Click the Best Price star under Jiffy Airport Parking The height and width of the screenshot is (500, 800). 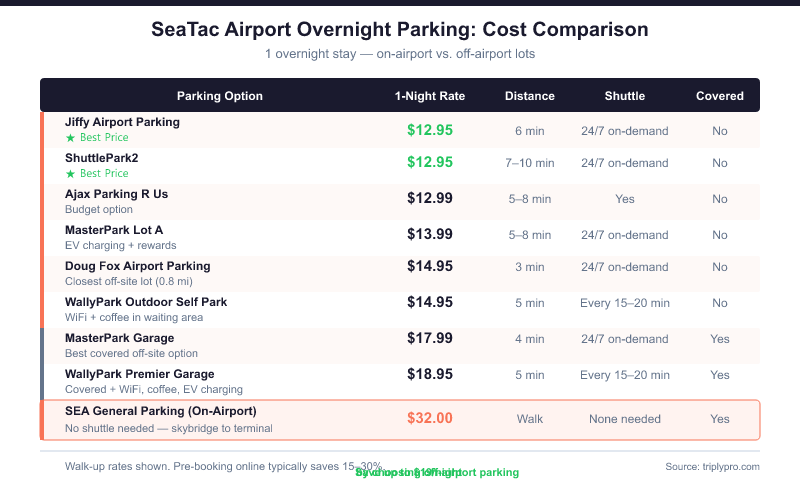point(70,138)
